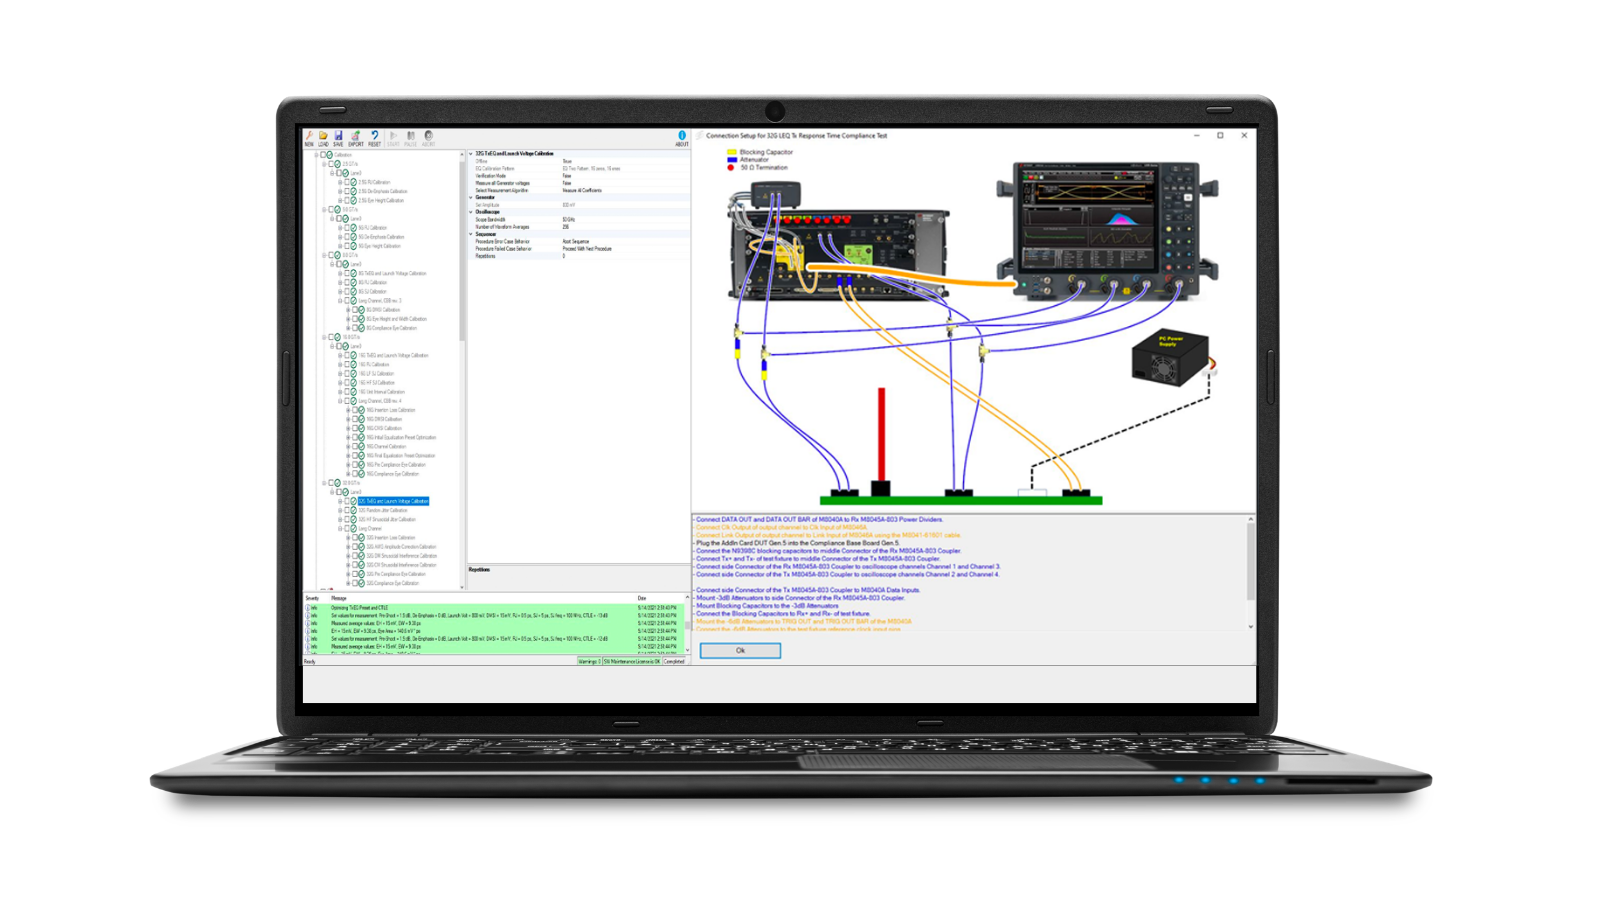
Task: Click info icon of Eye Area log row
Action: (x=308, y=631)
